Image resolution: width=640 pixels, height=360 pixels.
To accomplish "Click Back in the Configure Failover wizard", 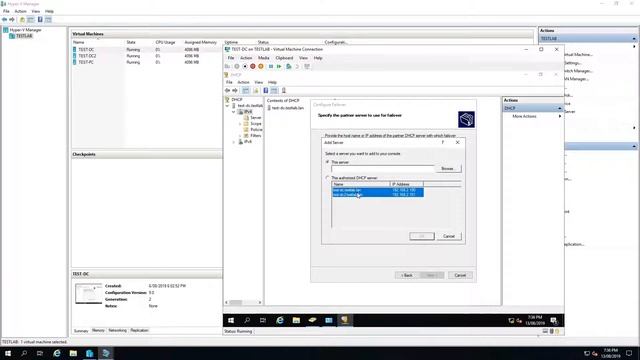I will tap(407, 276).
